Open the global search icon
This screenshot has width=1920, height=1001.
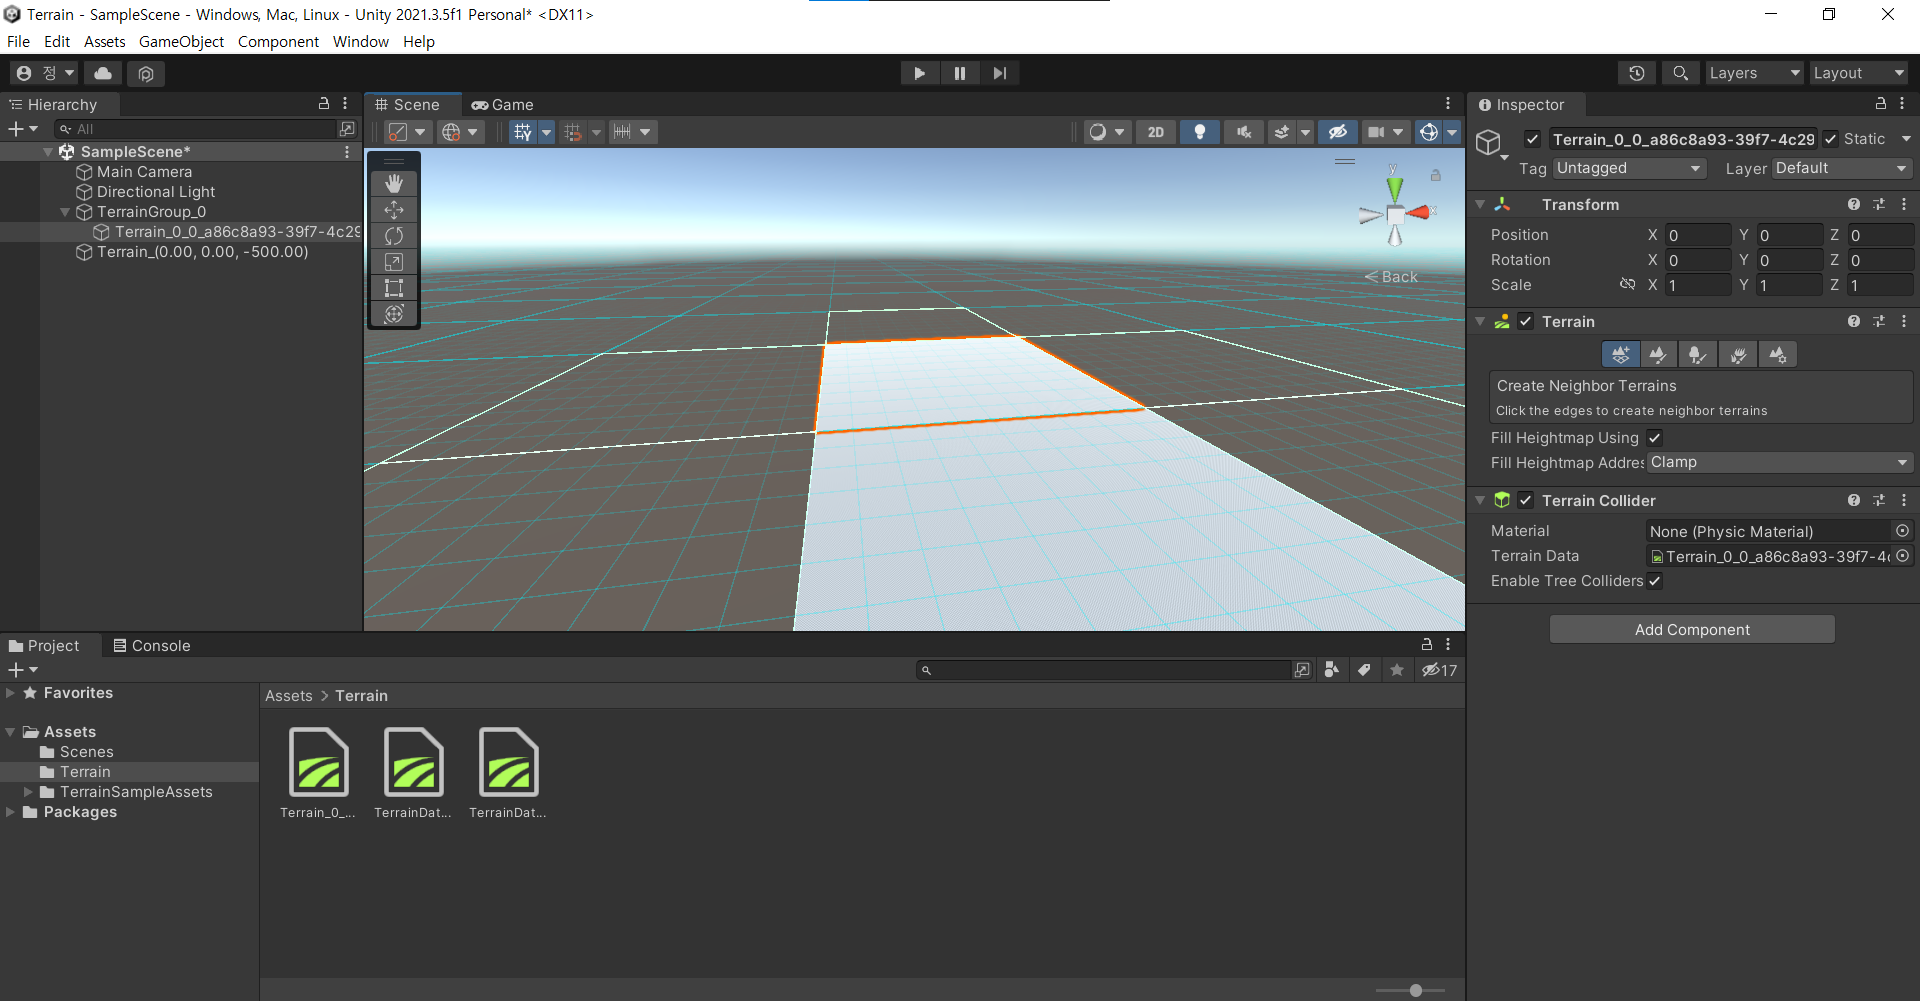click(1681, 73)
